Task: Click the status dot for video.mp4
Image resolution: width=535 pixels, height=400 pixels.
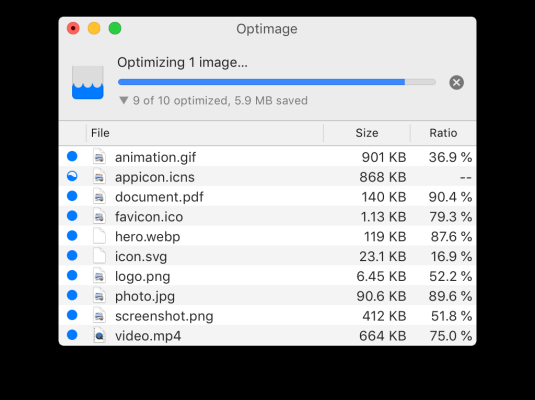Action: 72,335
